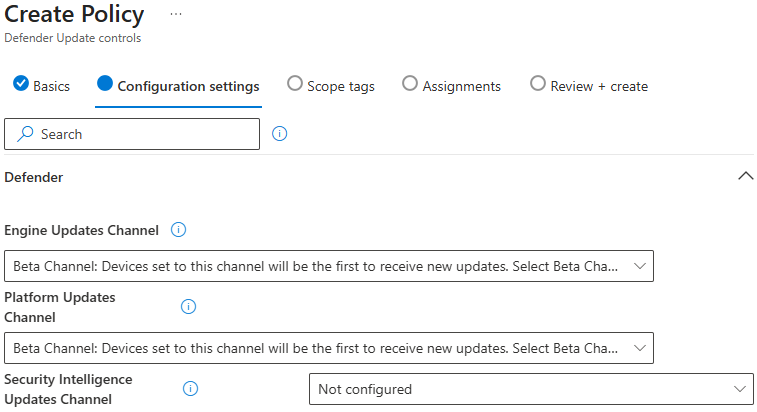The height and width of the screenshot is (412, 757).
Task: Click the info icon next to Search box
Action: pos(280,133)
